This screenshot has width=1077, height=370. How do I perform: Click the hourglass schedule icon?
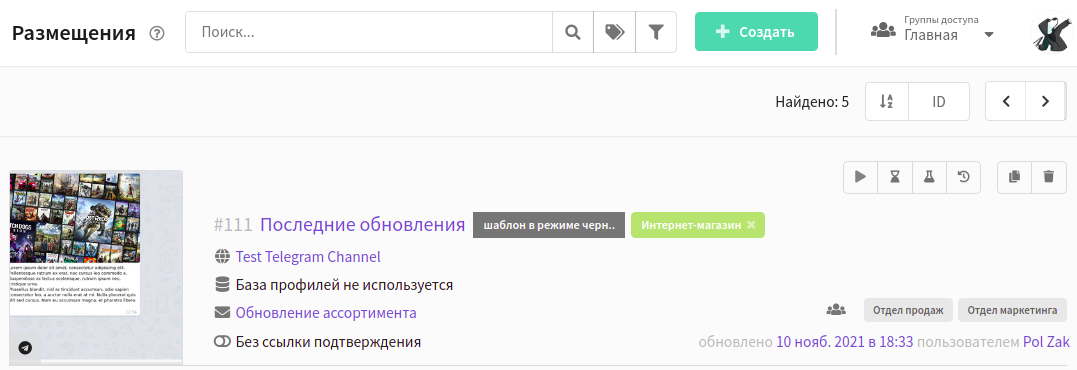(x=894, y=177)
